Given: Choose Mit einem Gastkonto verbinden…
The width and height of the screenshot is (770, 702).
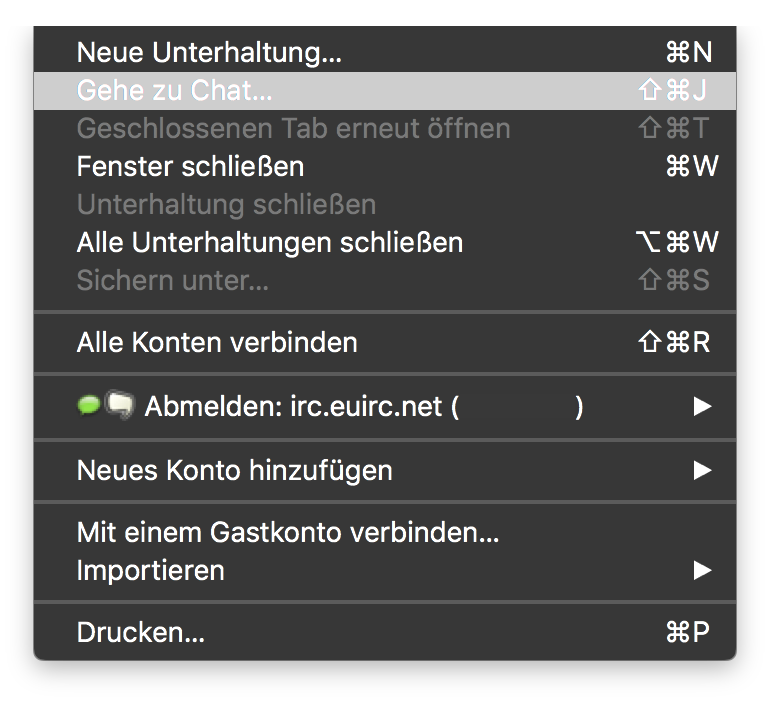Looking at the screenshot, I should point(287,532).
